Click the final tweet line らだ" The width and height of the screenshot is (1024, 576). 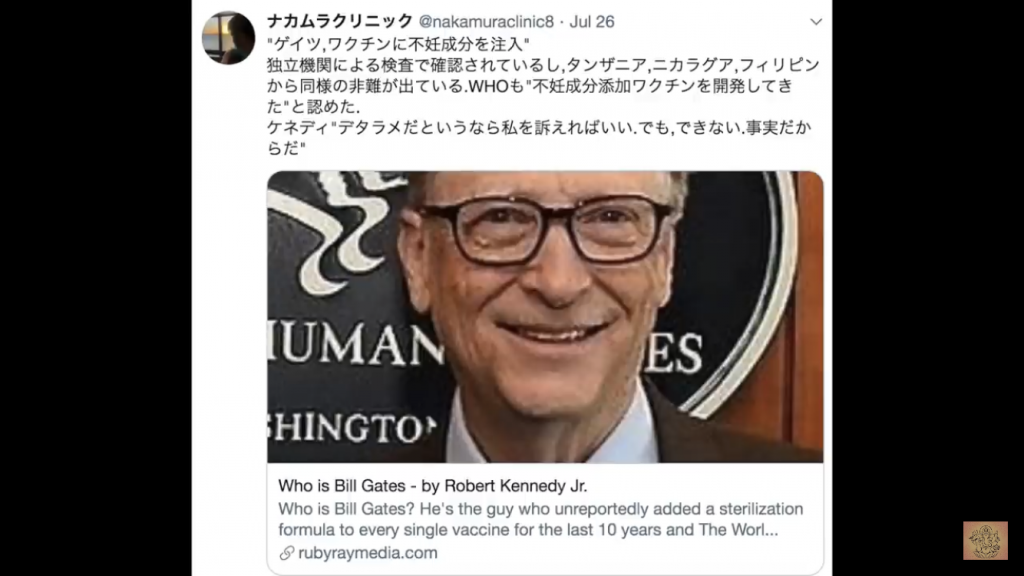(286, 148)
